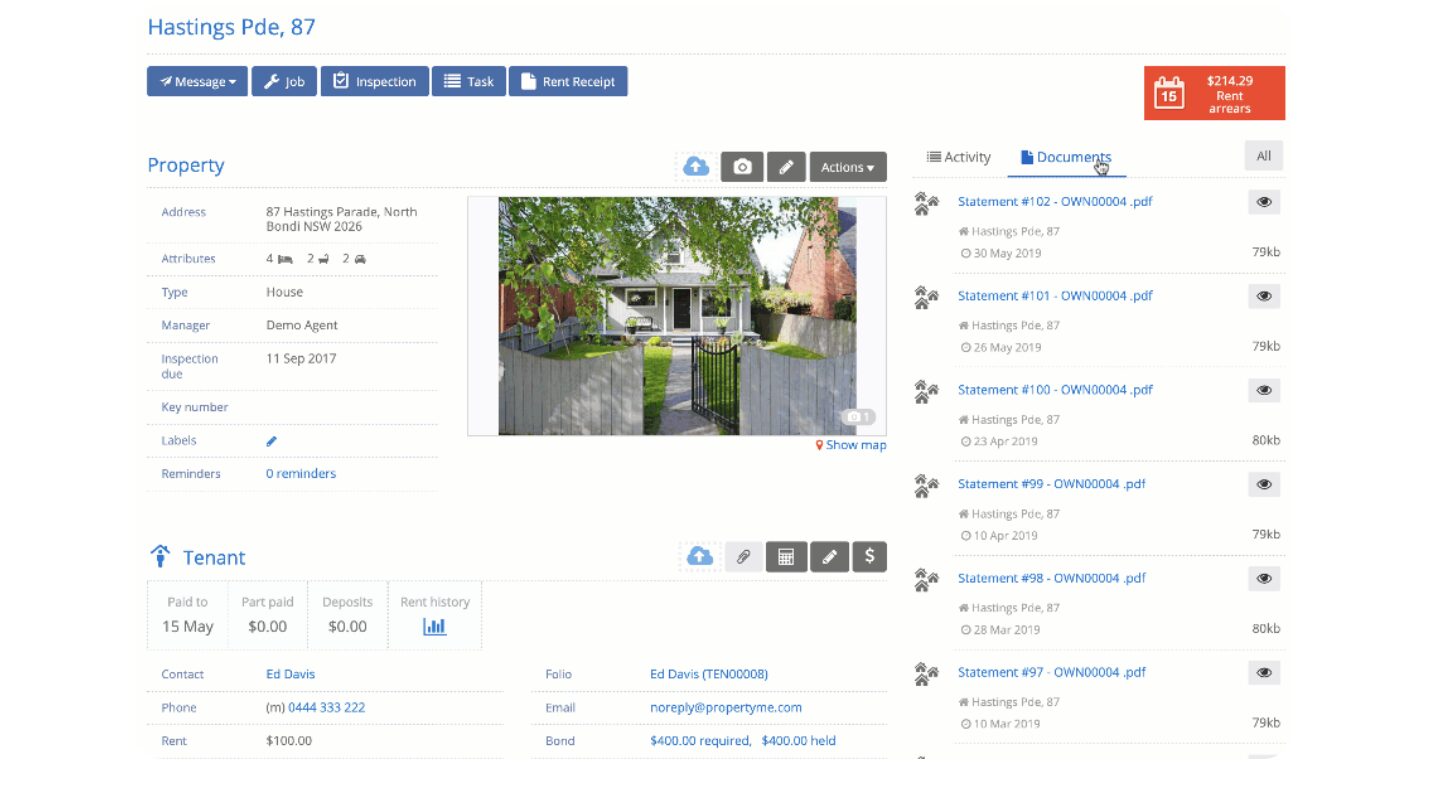The width and height of the screenshot is (1440, 788).
Task: Open contact Ed Davis
Action: click(x=290, y=674)
